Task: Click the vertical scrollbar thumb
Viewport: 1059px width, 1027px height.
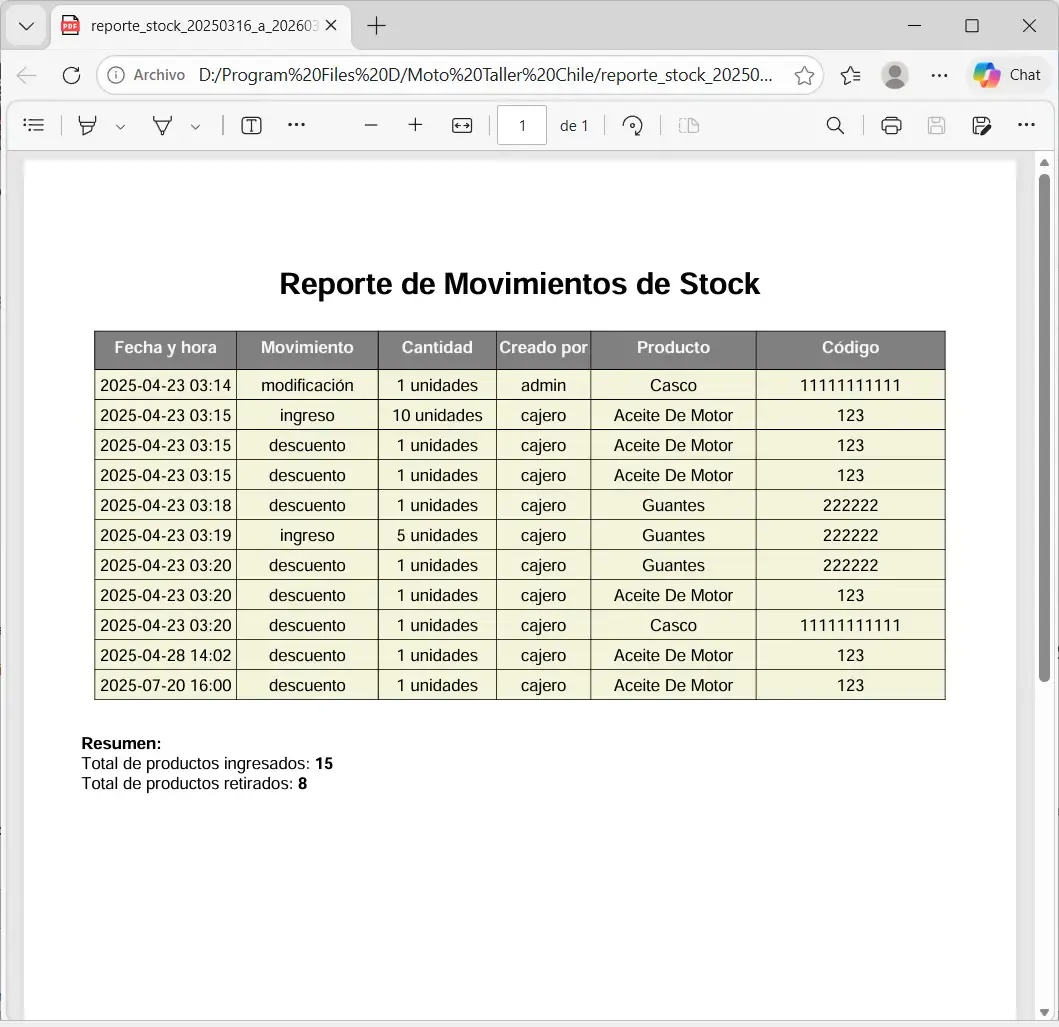Action: coord(1044,428)
